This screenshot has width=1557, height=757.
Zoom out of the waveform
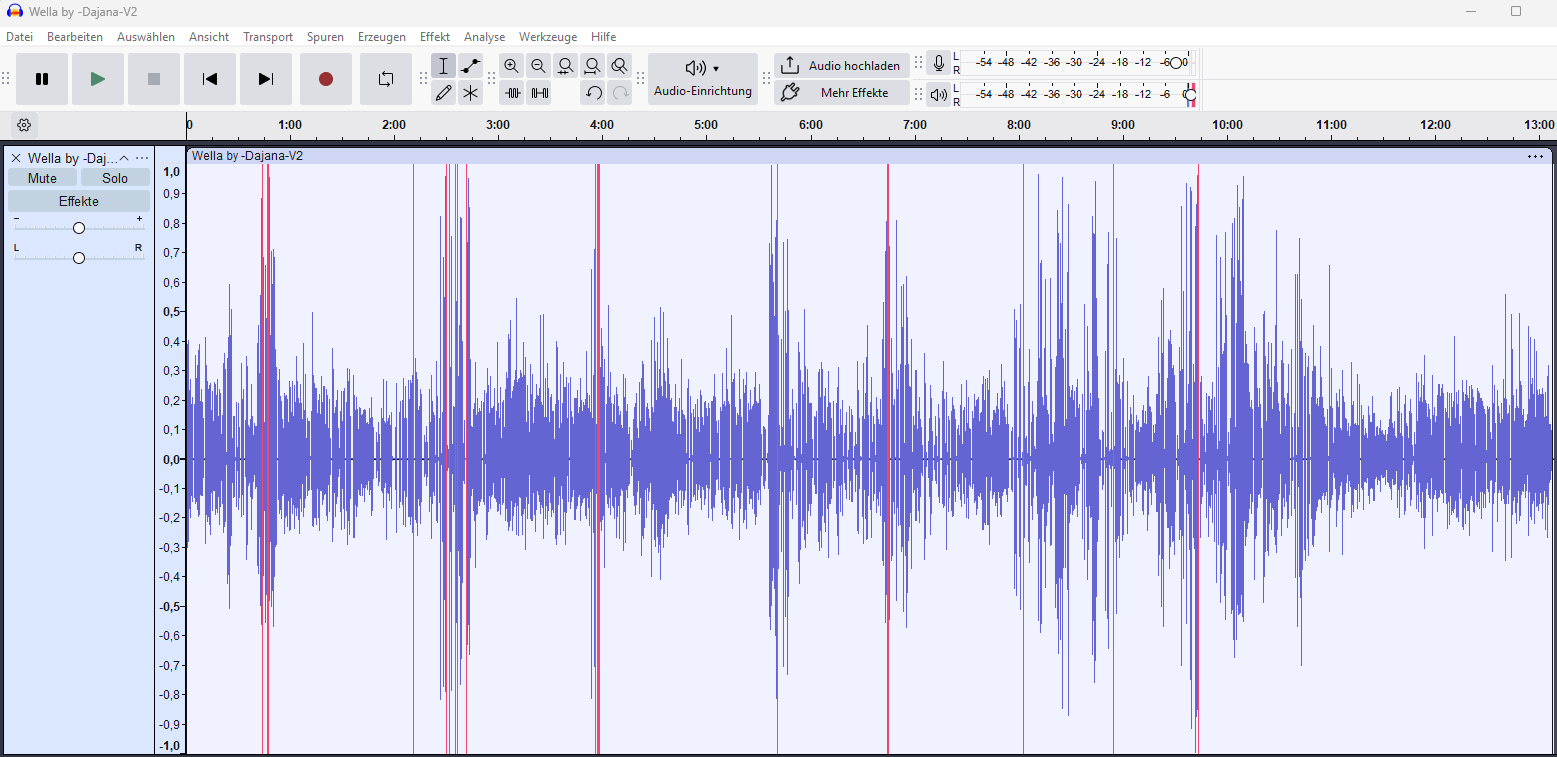coord(539,66)
